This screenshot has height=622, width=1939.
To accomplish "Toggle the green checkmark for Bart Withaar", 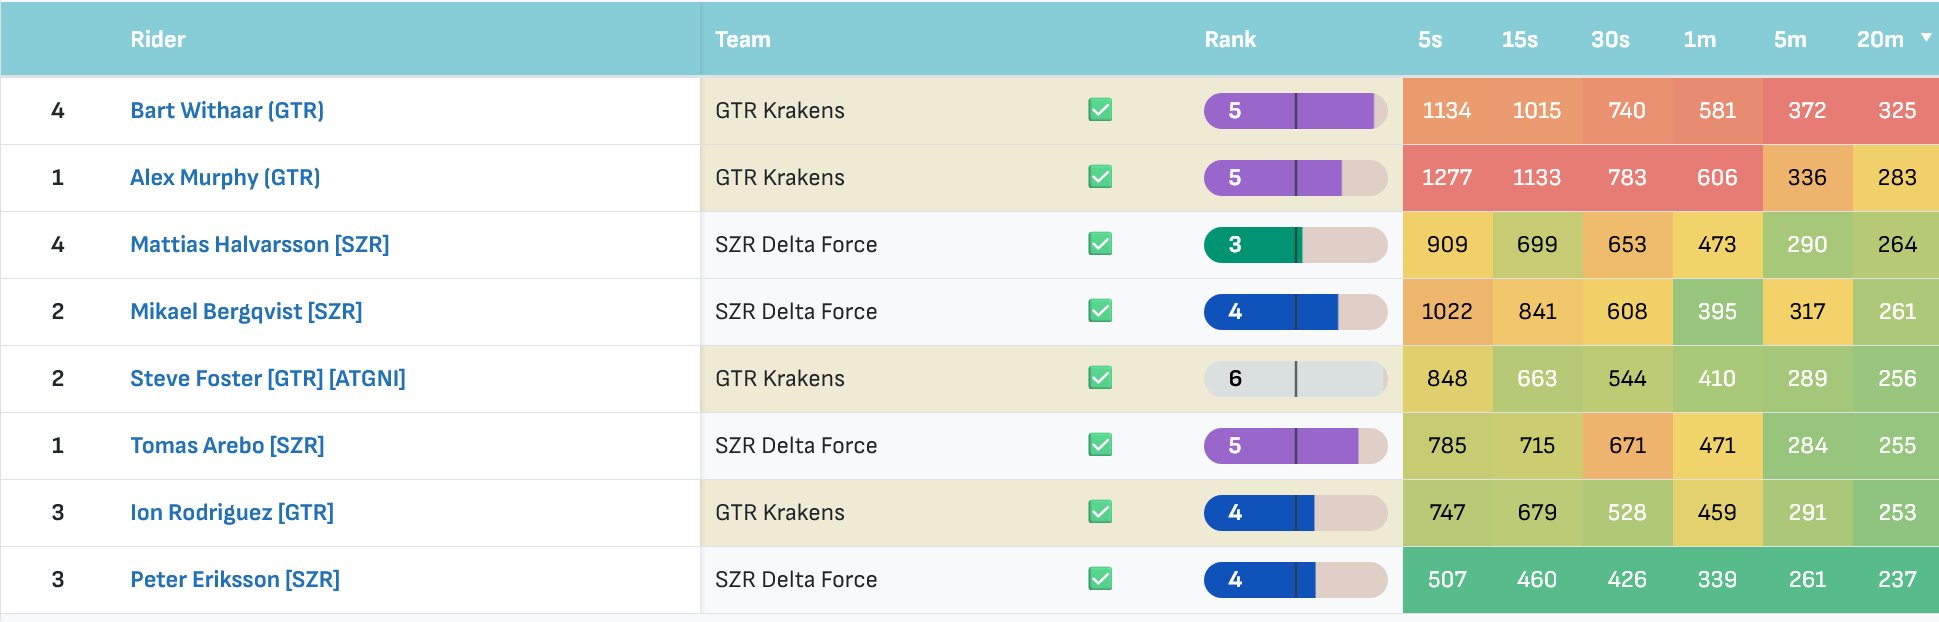I will (x=1100, y=110).
